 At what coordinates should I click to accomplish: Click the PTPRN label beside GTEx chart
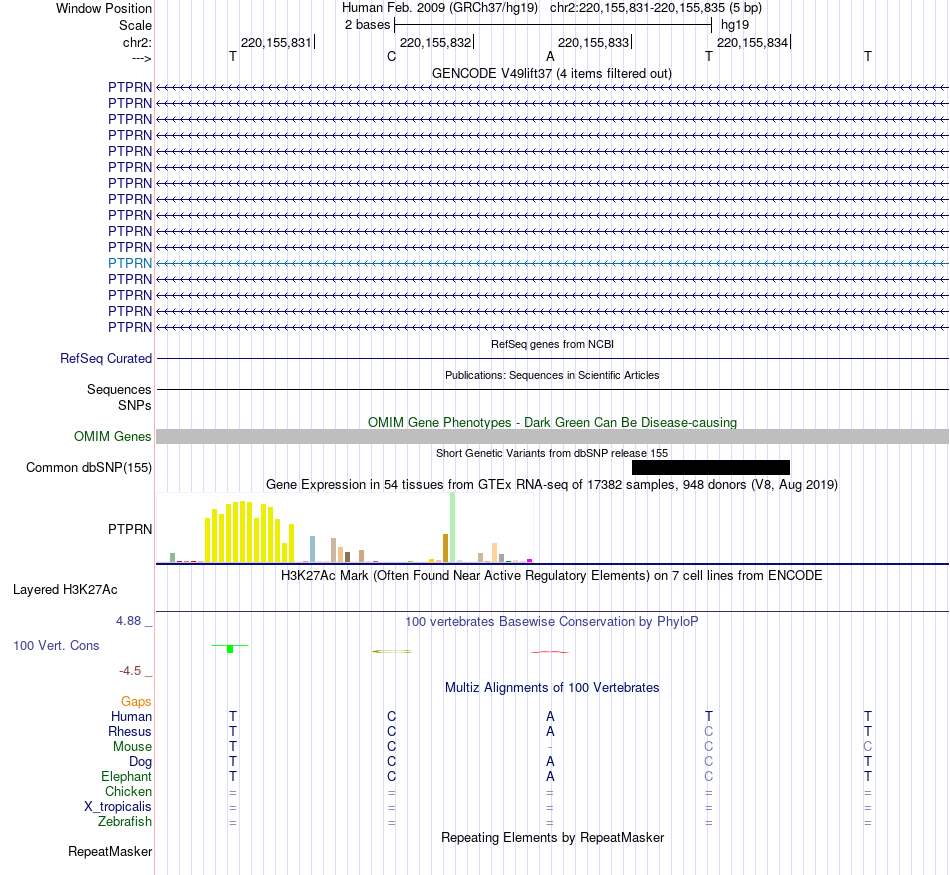coord(130,529)
